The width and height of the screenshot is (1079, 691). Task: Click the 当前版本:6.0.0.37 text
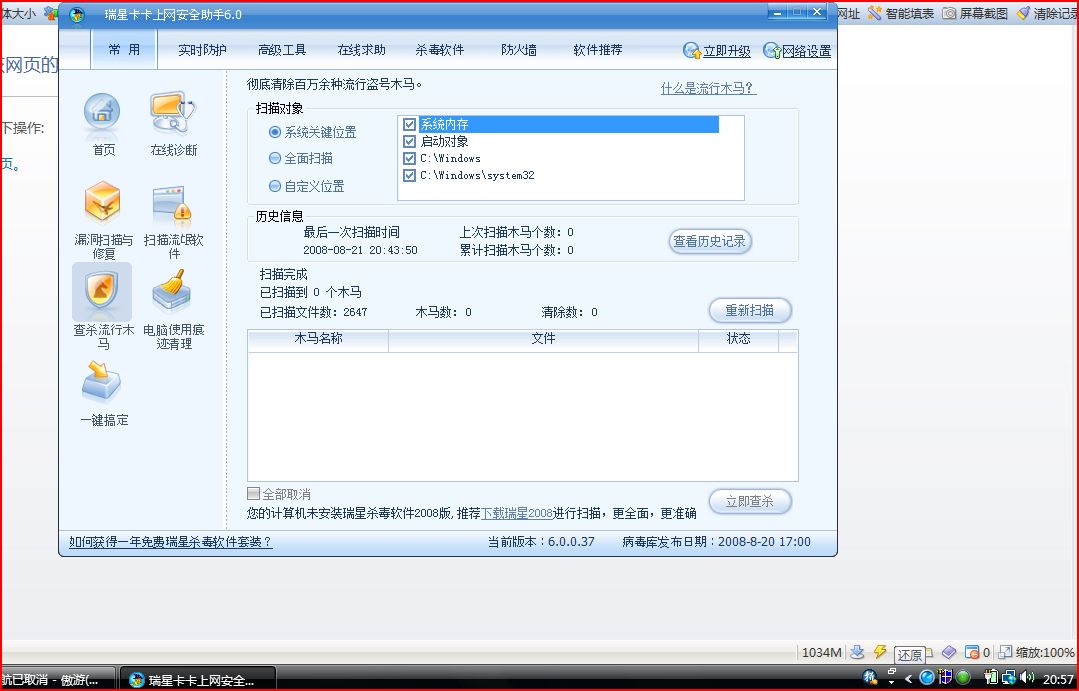[x=541, y=542]
